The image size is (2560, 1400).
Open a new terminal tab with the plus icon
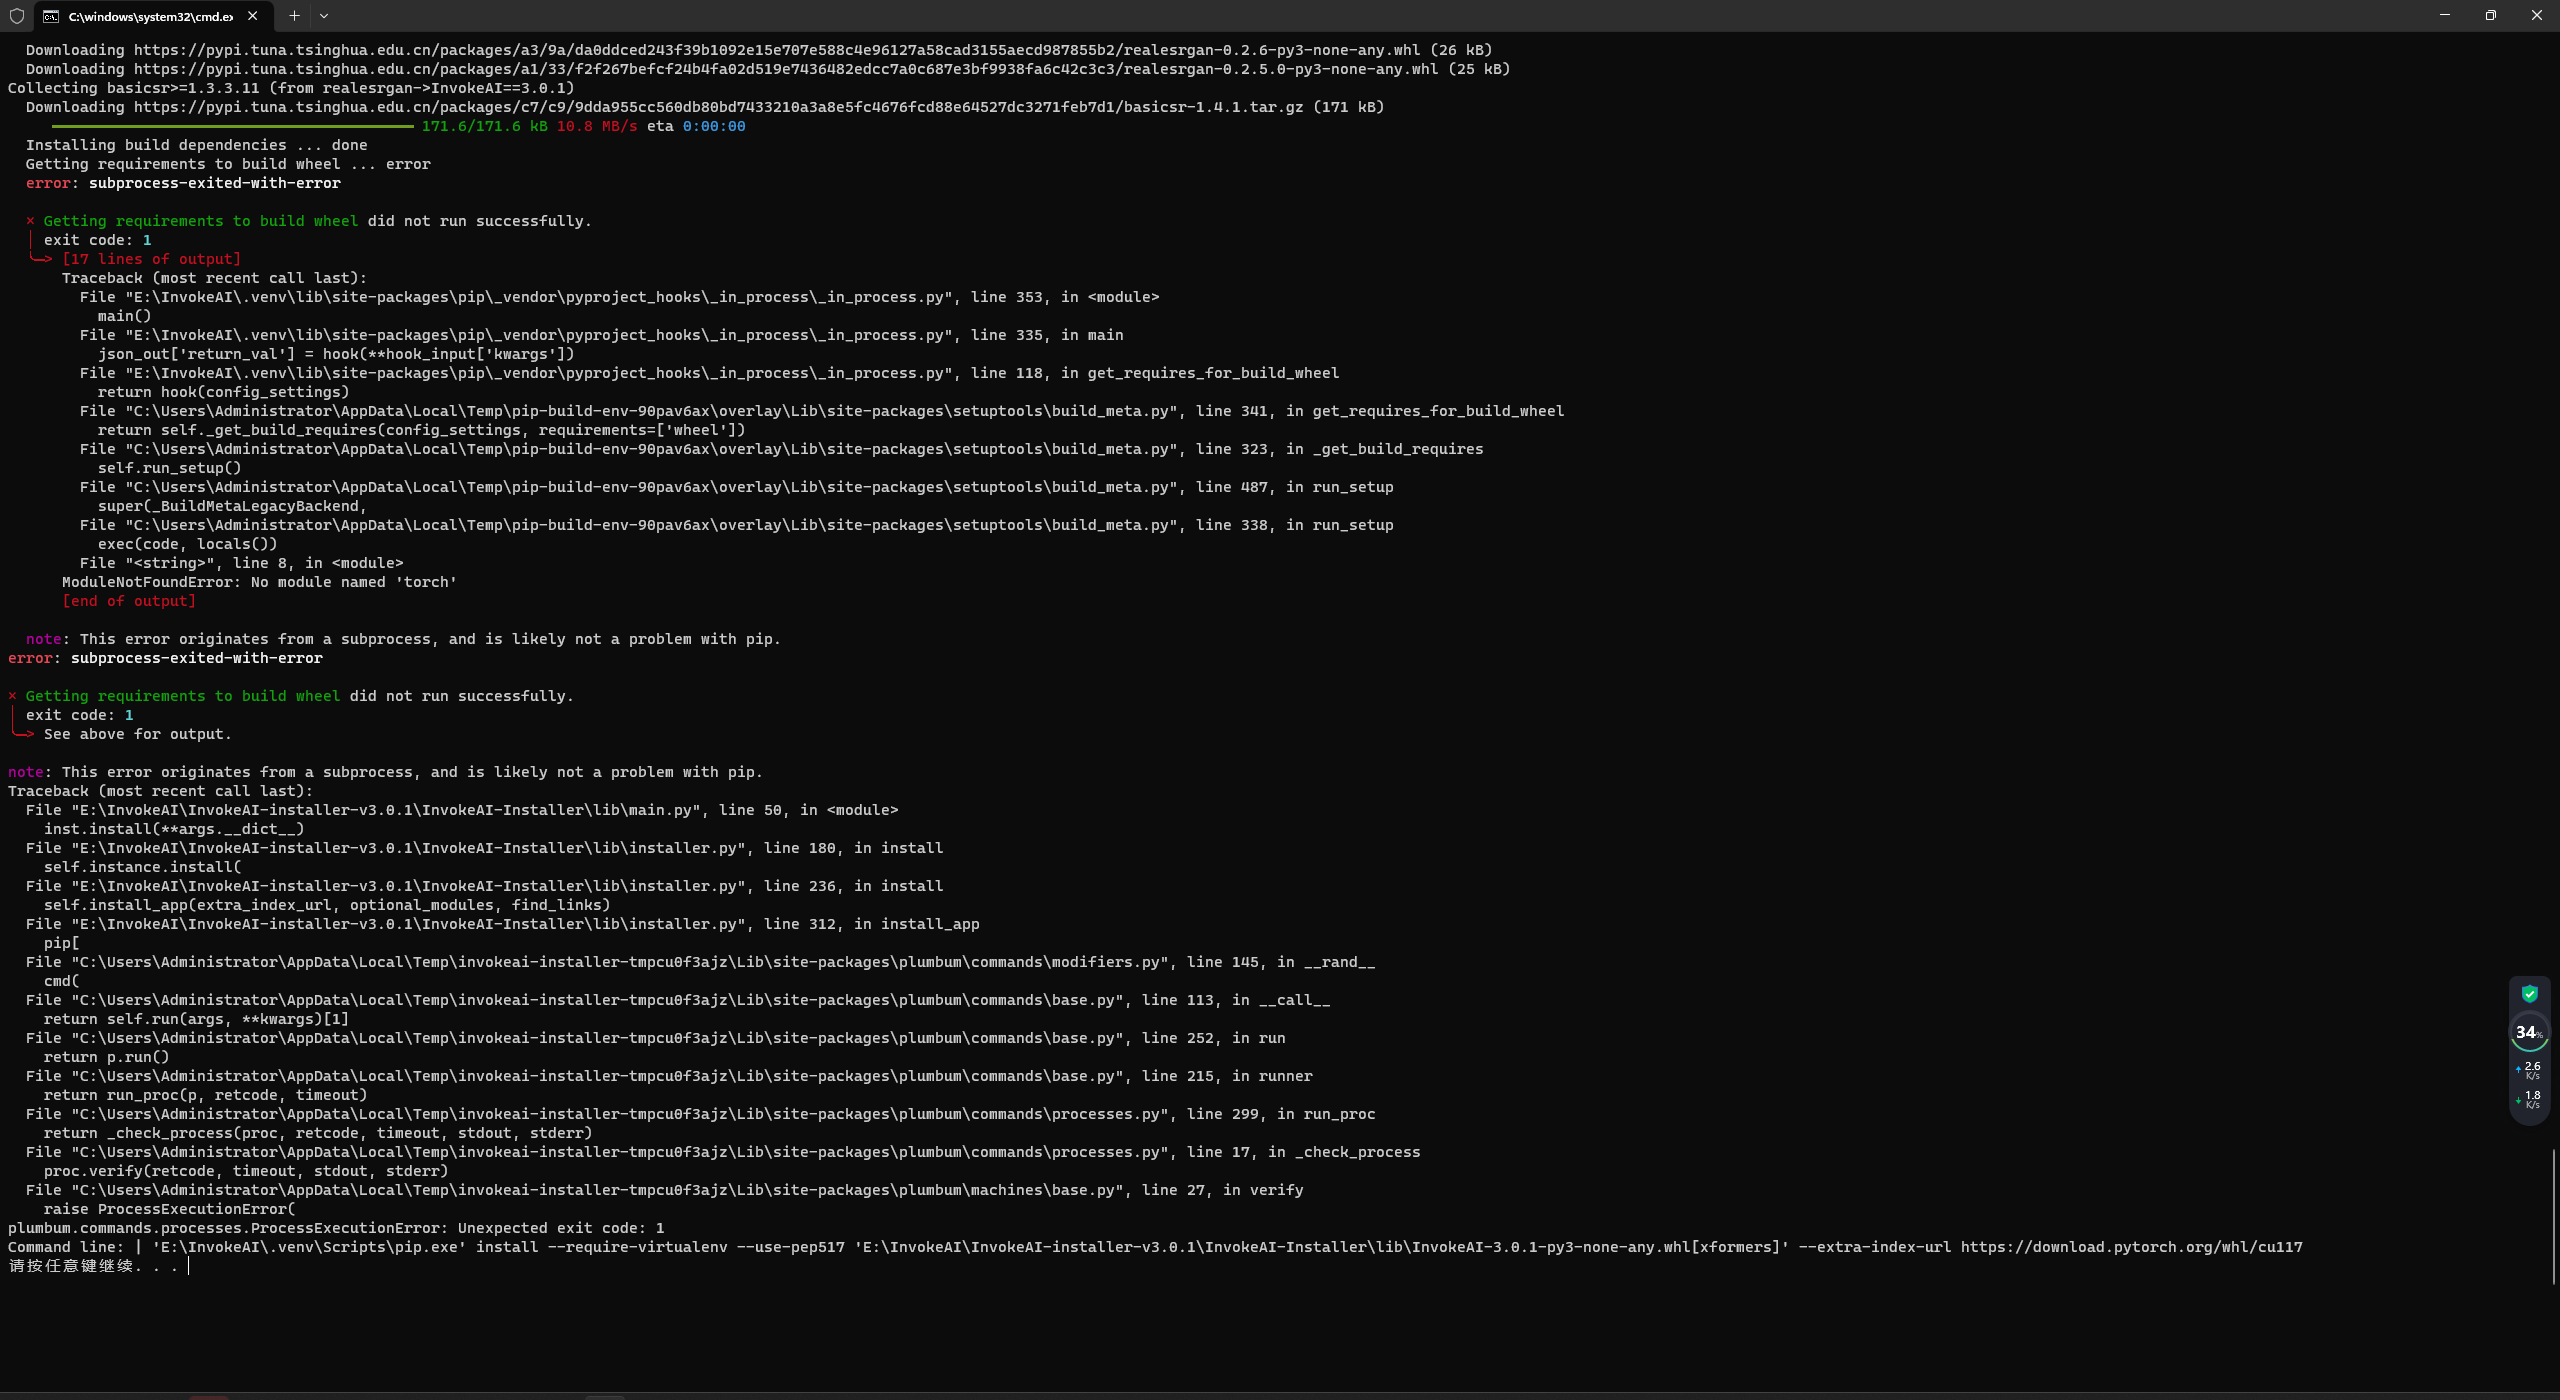click(294, 16)
